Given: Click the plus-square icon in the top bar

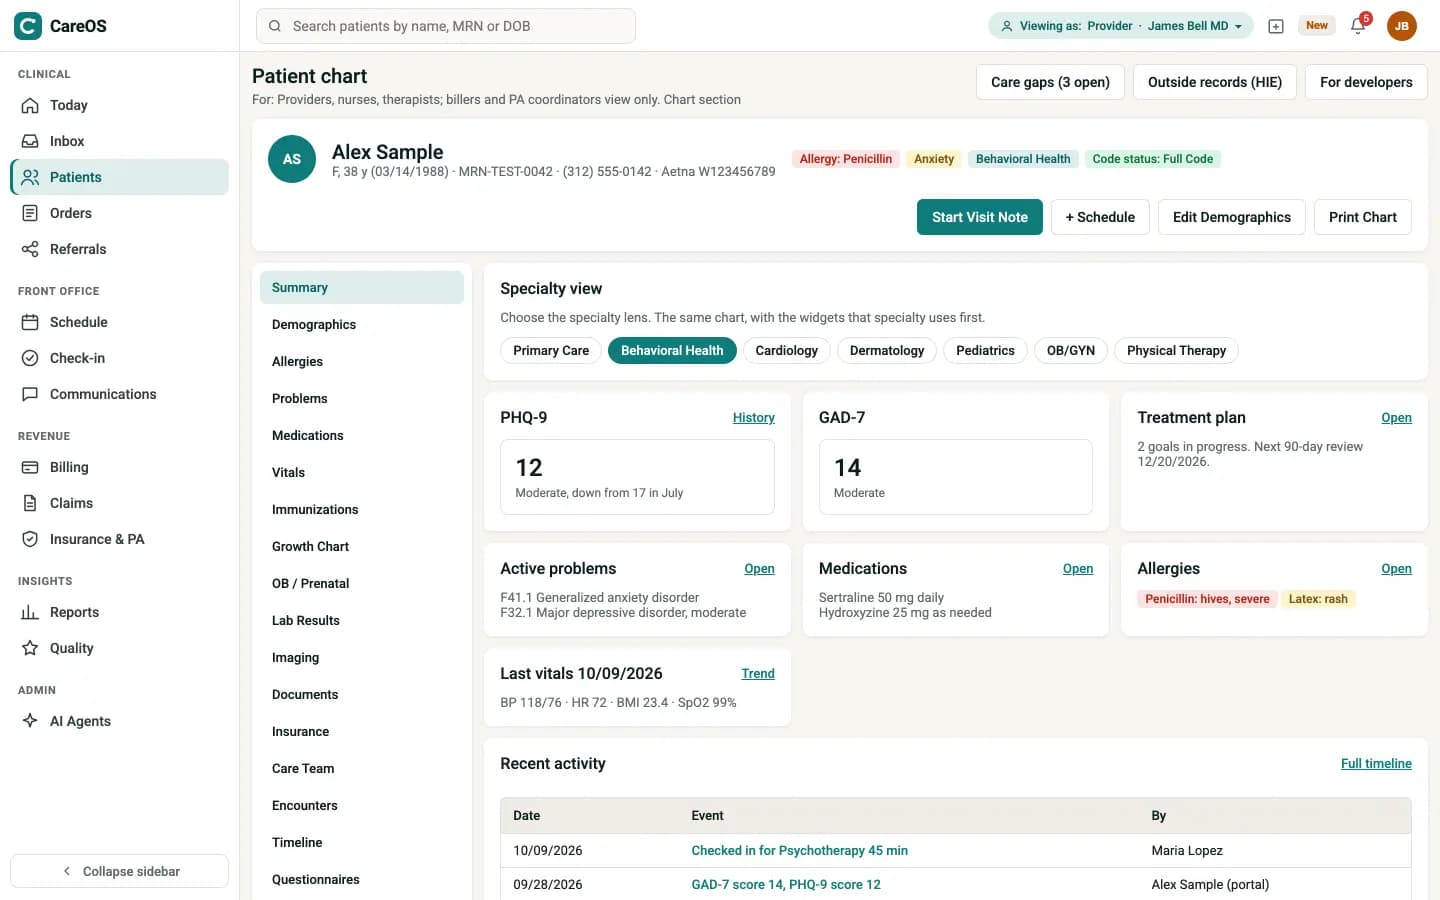Looking at the screenshot, I should coord(1276,26).
